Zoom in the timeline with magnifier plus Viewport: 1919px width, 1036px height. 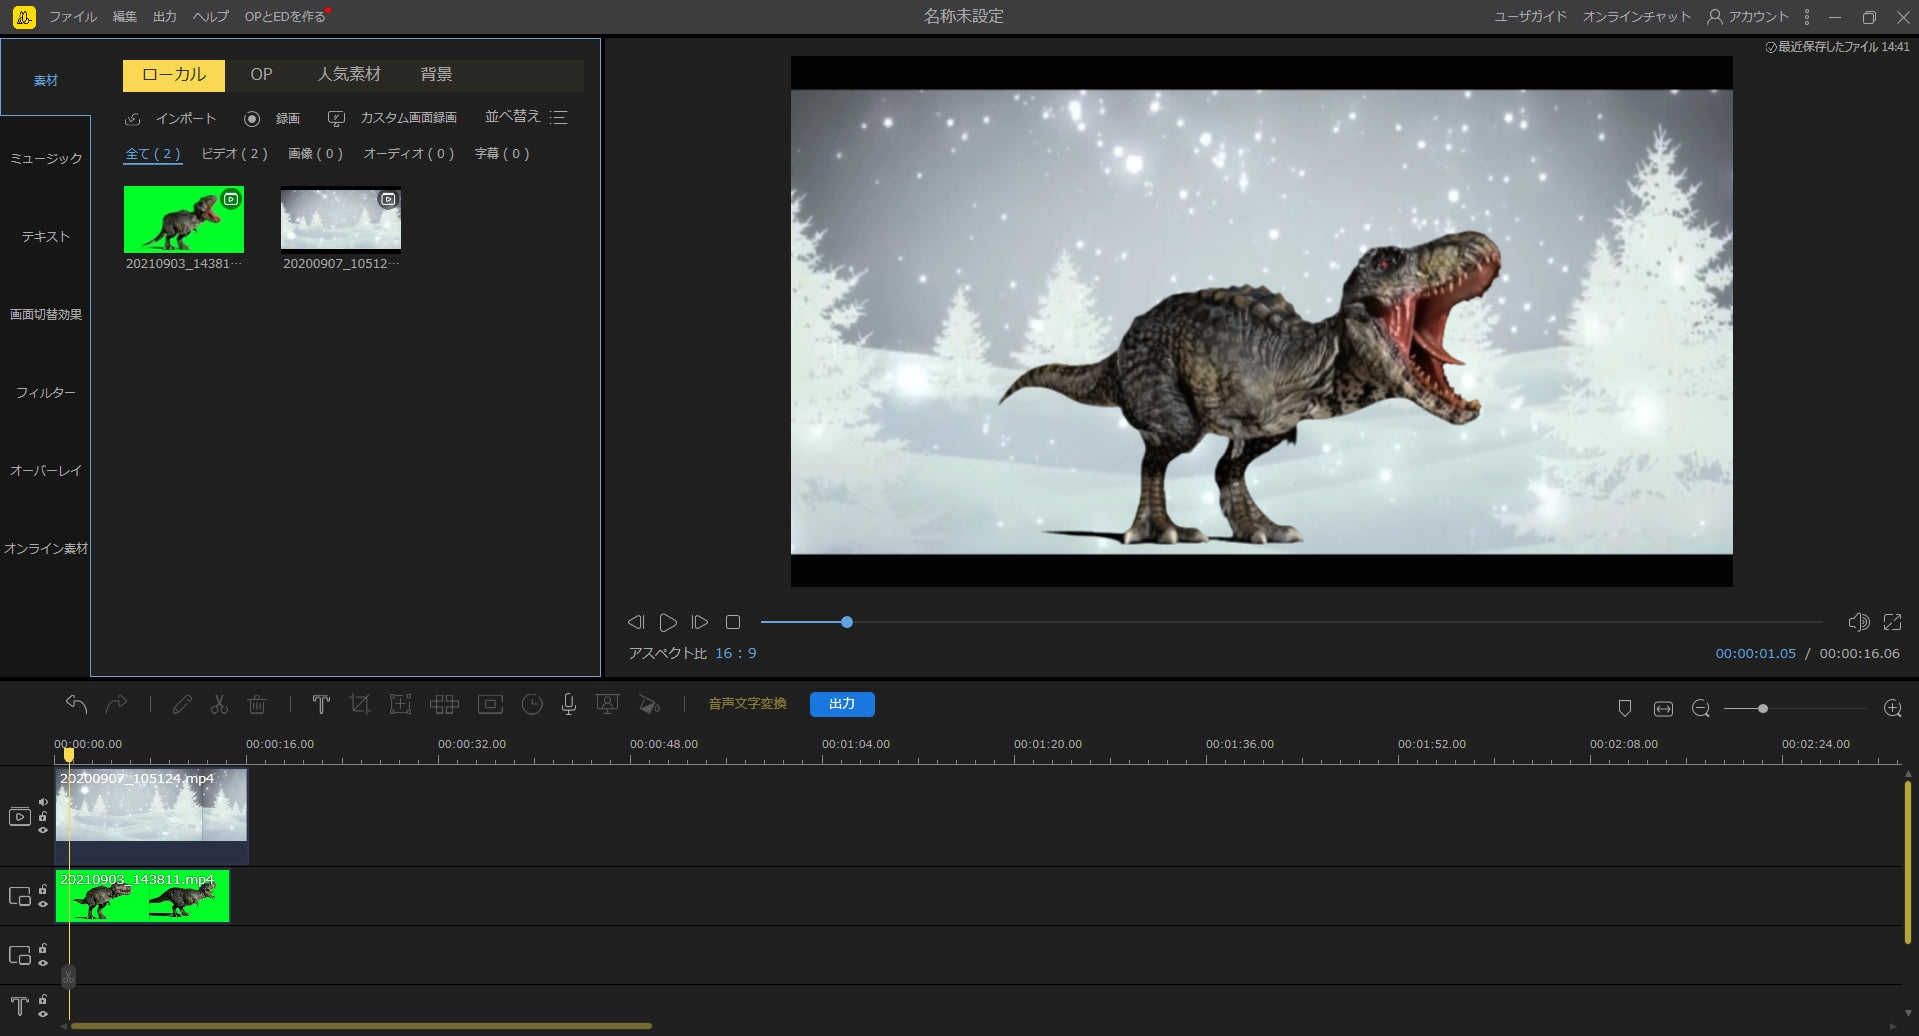1892,708
